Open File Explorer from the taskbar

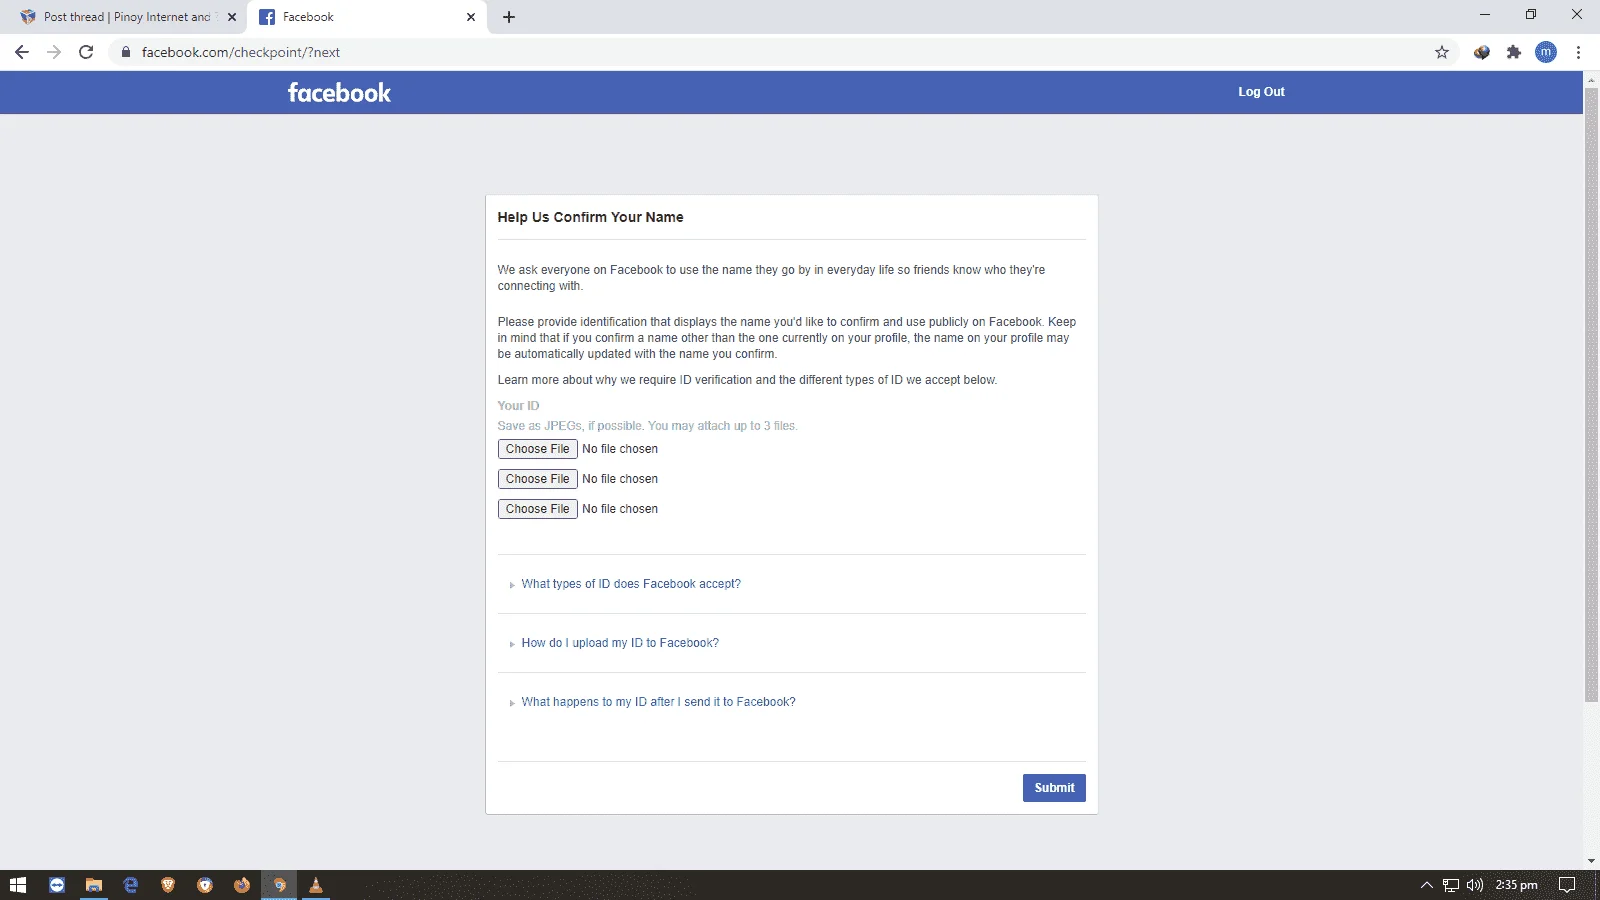pyautogui.click(x=94, y=885)
